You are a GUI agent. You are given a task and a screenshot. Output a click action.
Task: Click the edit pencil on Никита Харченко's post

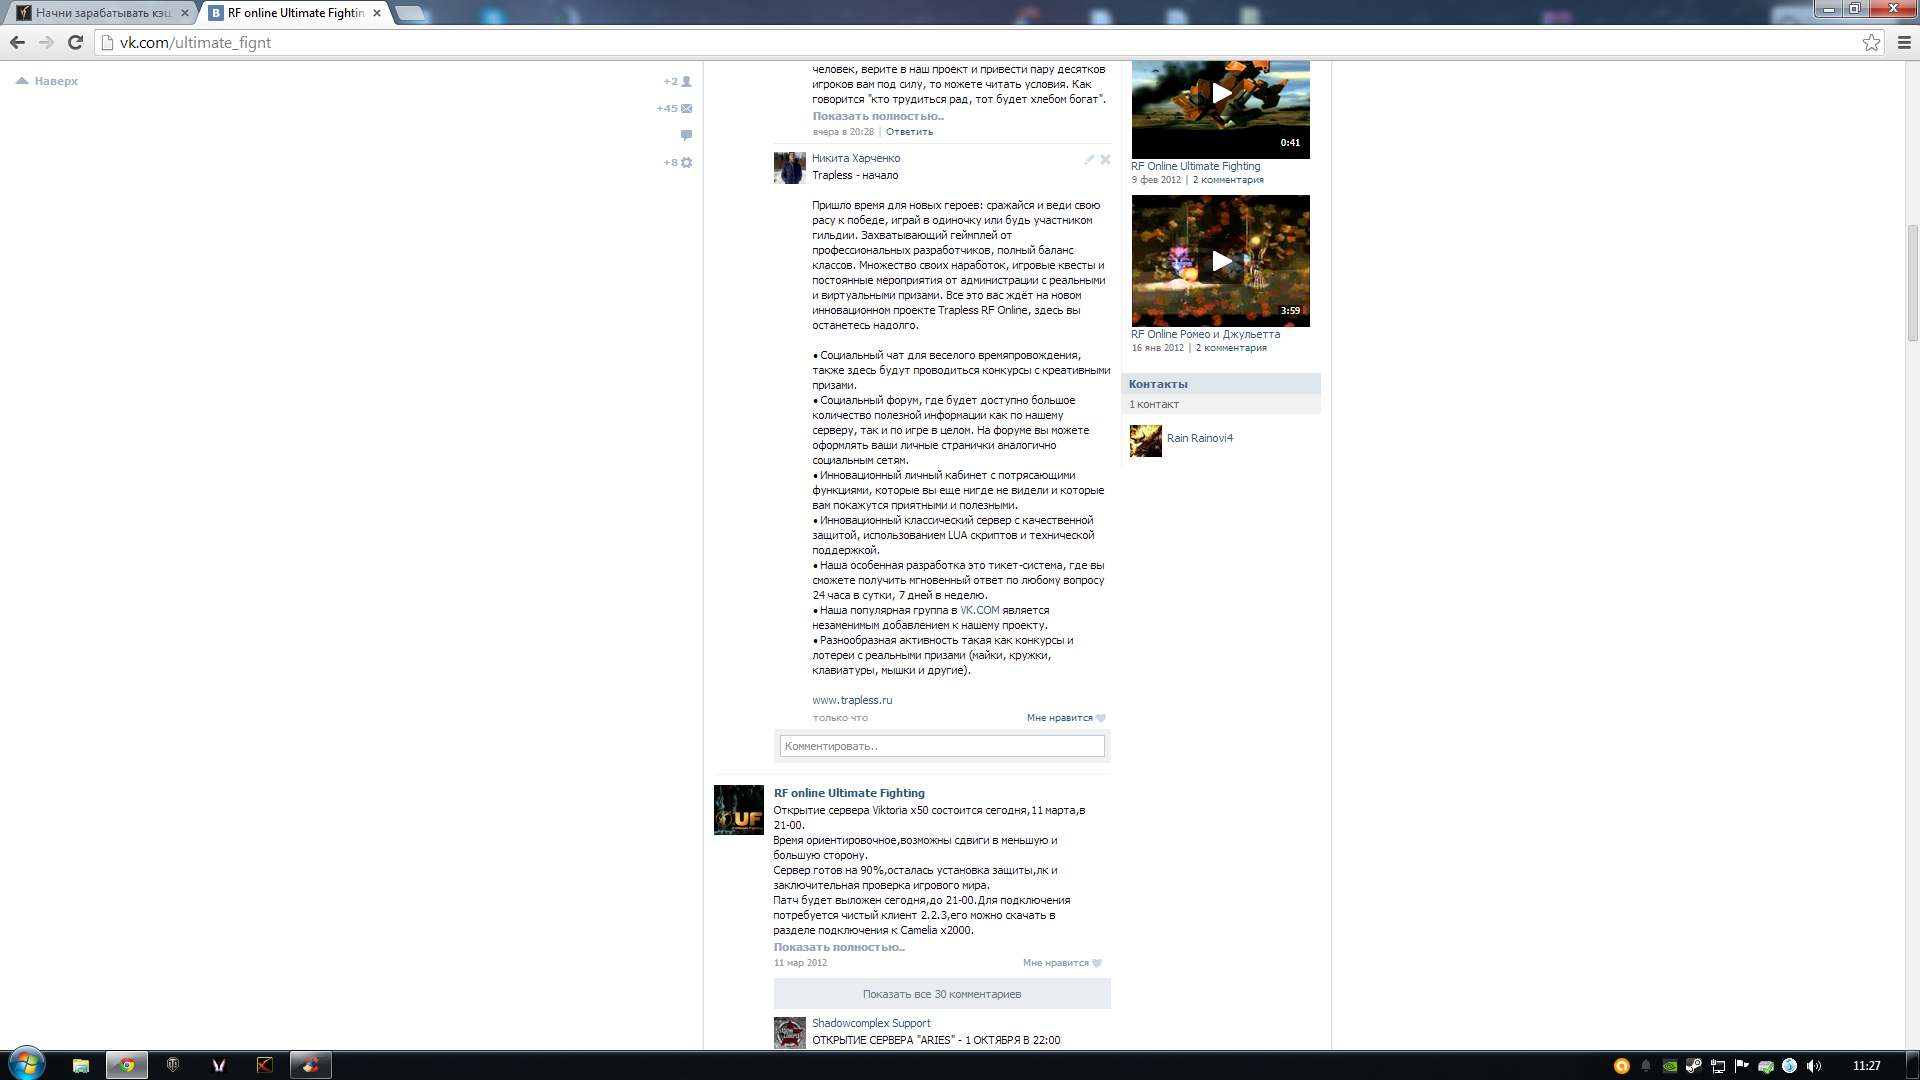point(1089,159)
